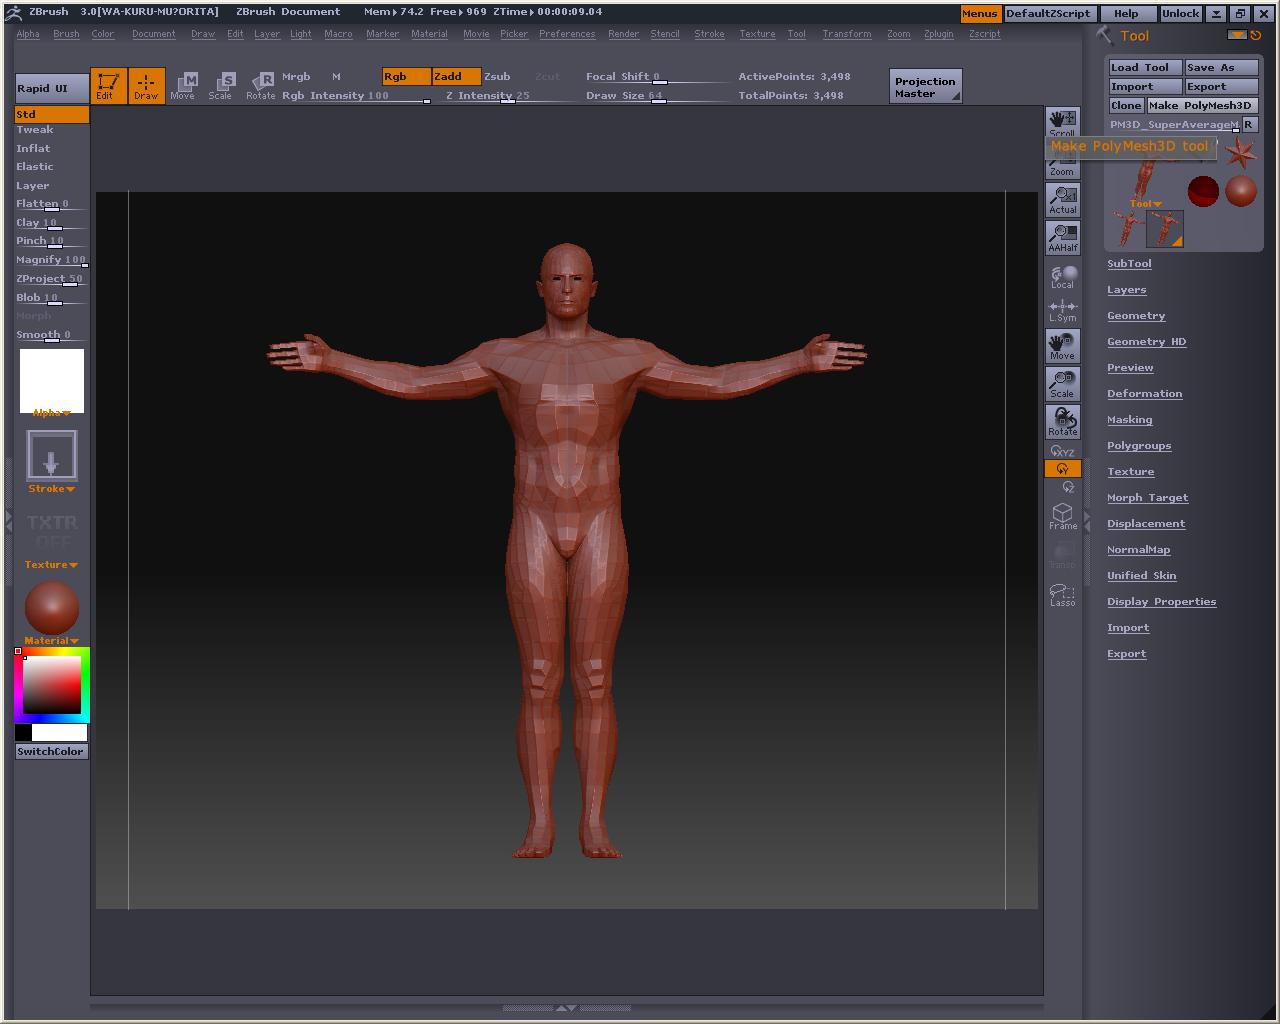The width and height of the screenshot is (1280, 1024).
Task: Toggle the M material switch
Action: [x=336, y=76]
